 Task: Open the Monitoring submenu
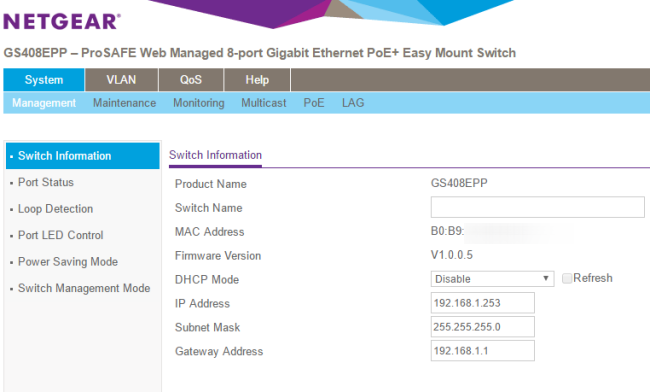pyautogui.click(x=199, y=103)
